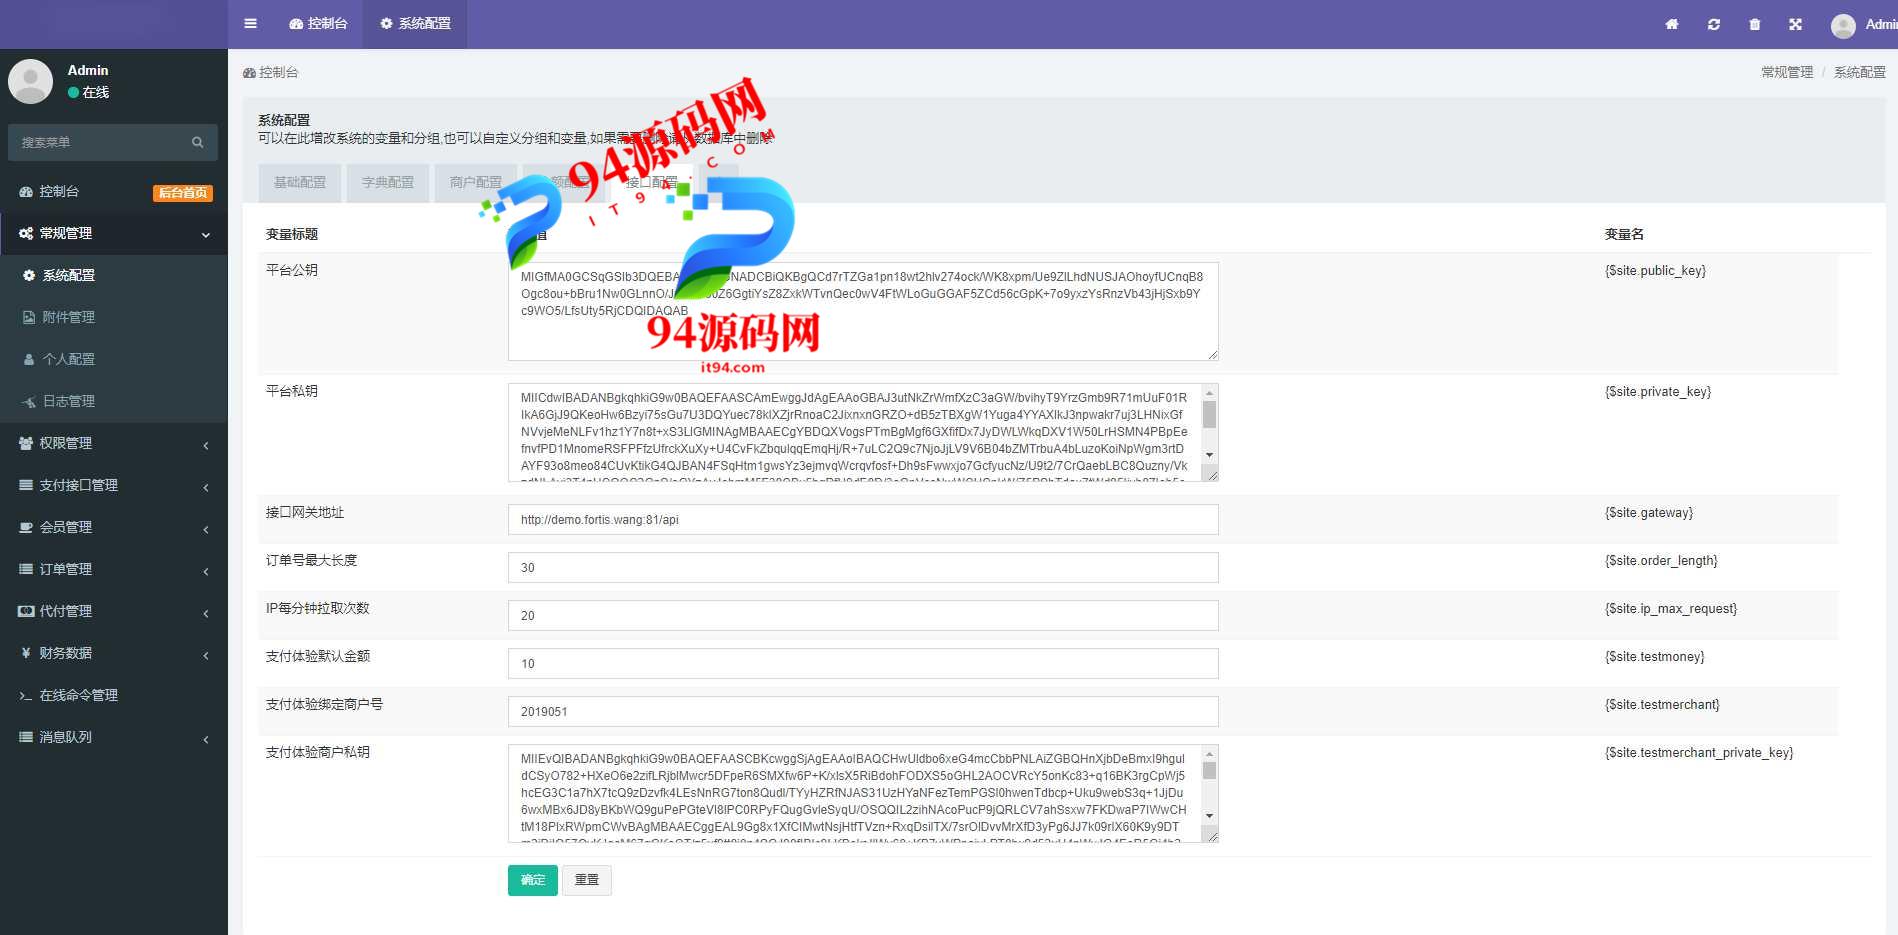Open 系统配置 in the sidebar
Image resolution: width=1898 pixels, height=935 pixels.
point(114,275)
